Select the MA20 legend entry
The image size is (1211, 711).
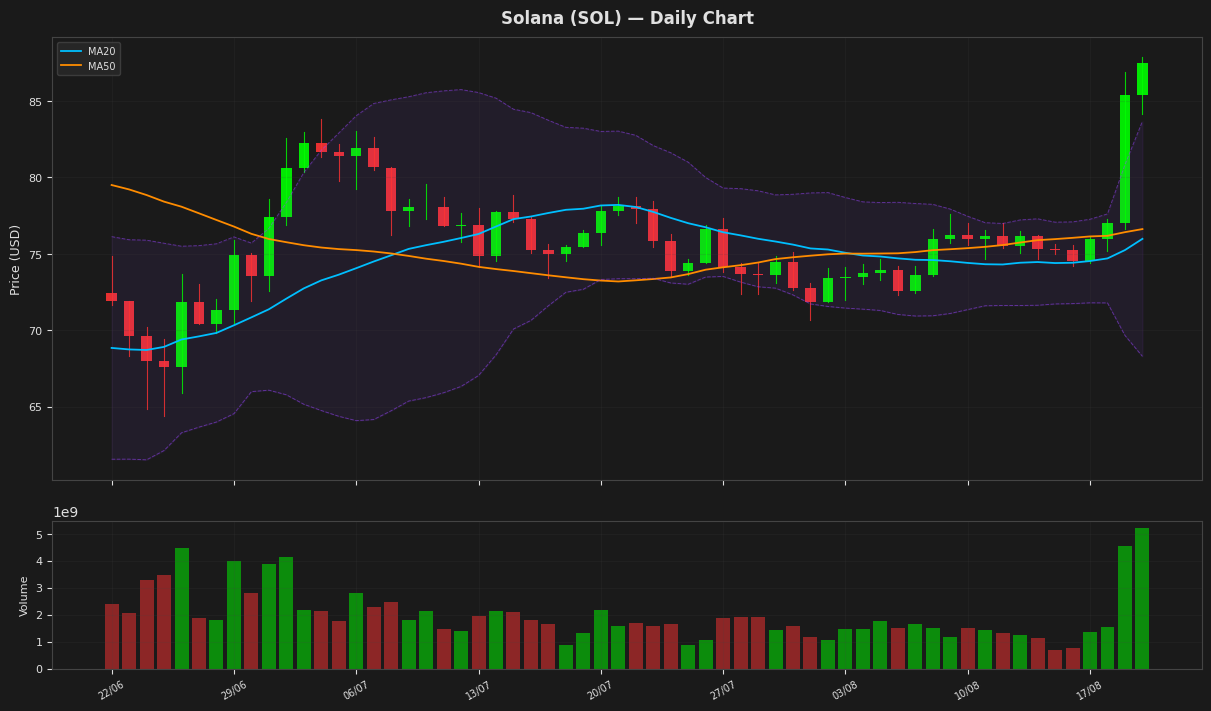point(88,52)
